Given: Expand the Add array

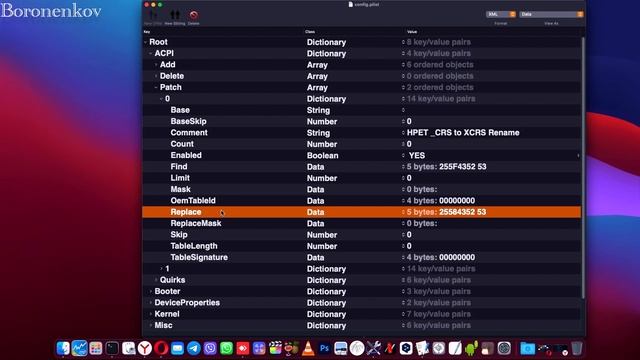Looking at the screenshot, I should pyautogui.click(x=156, y=65).
